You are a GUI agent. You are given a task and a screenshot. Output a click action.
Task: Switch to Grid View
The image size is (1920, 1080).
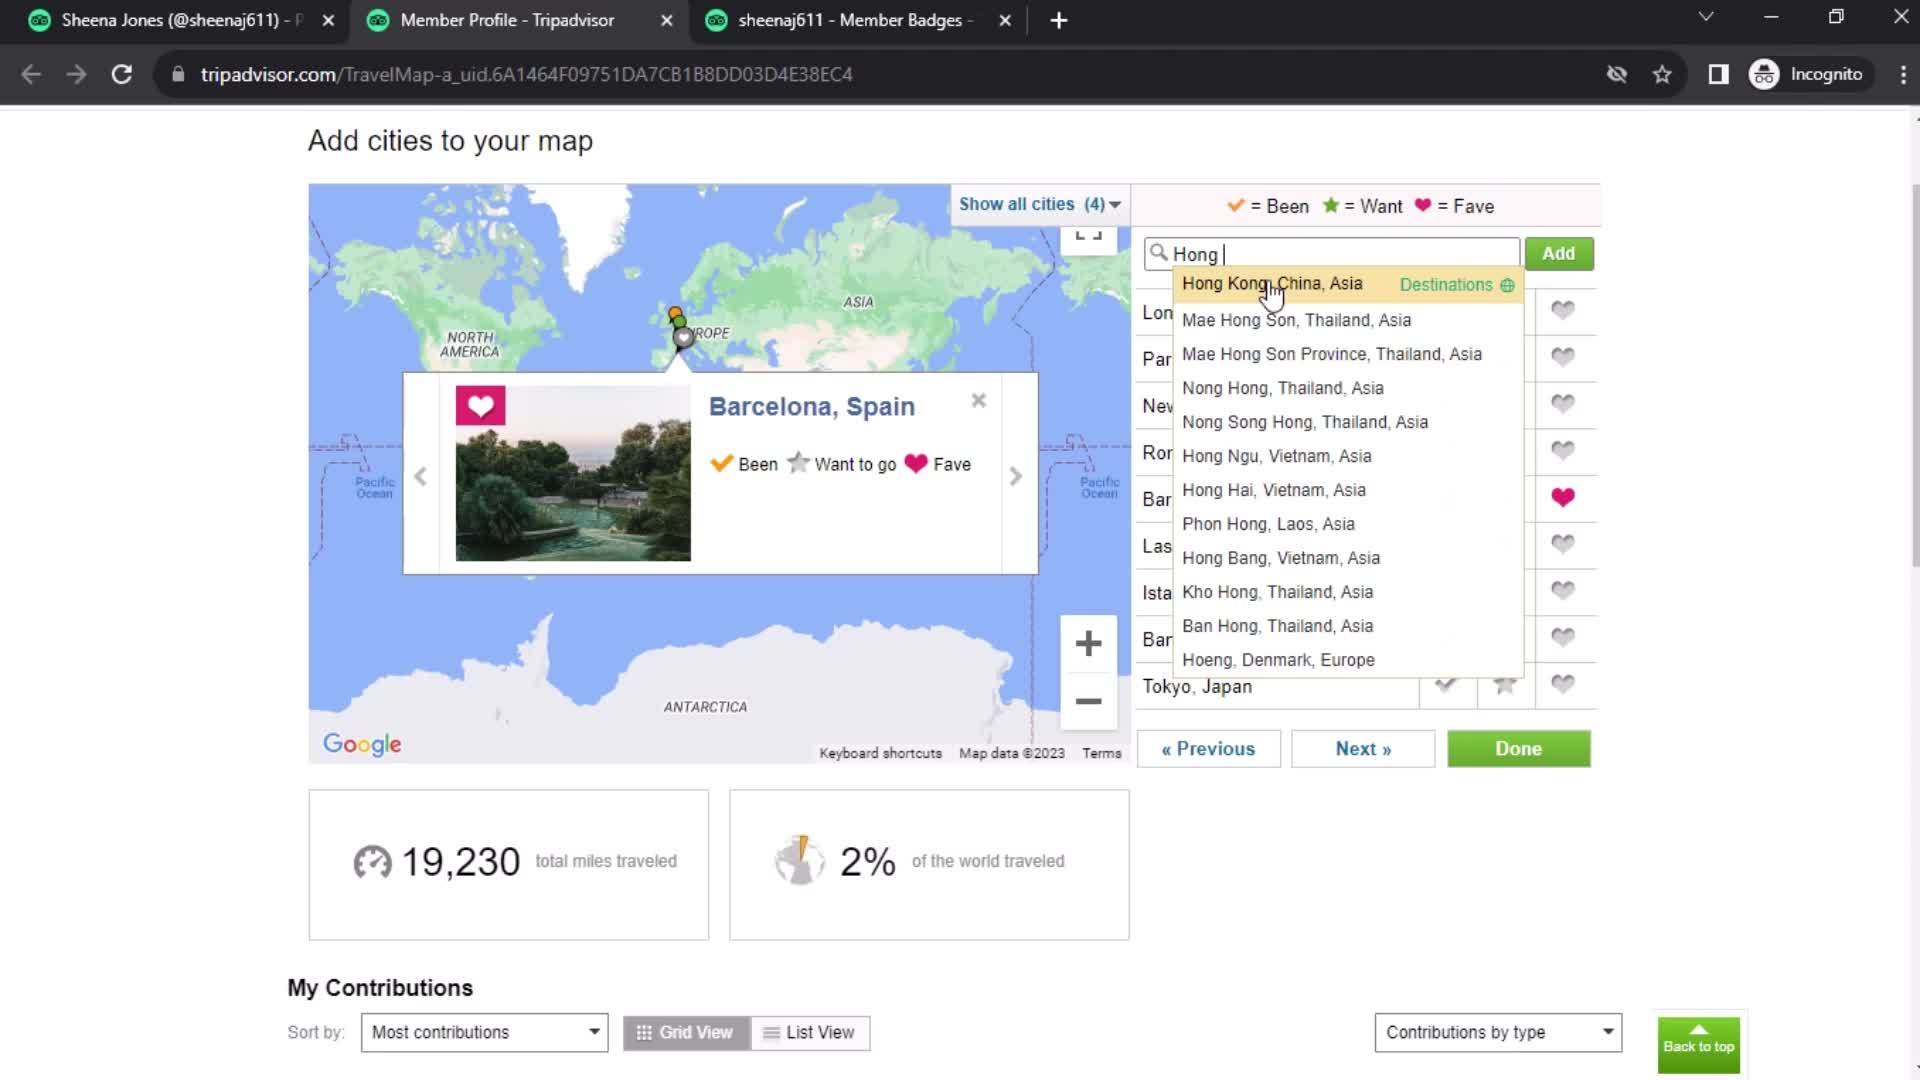click(x=686, y=1033)
